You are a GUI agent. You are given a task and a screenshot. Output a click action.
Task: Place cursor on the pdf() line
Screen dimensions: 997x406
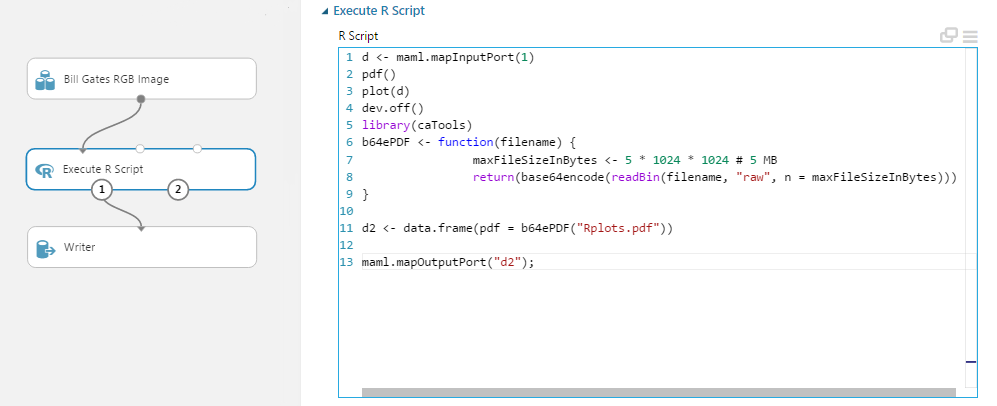(379, 74)
